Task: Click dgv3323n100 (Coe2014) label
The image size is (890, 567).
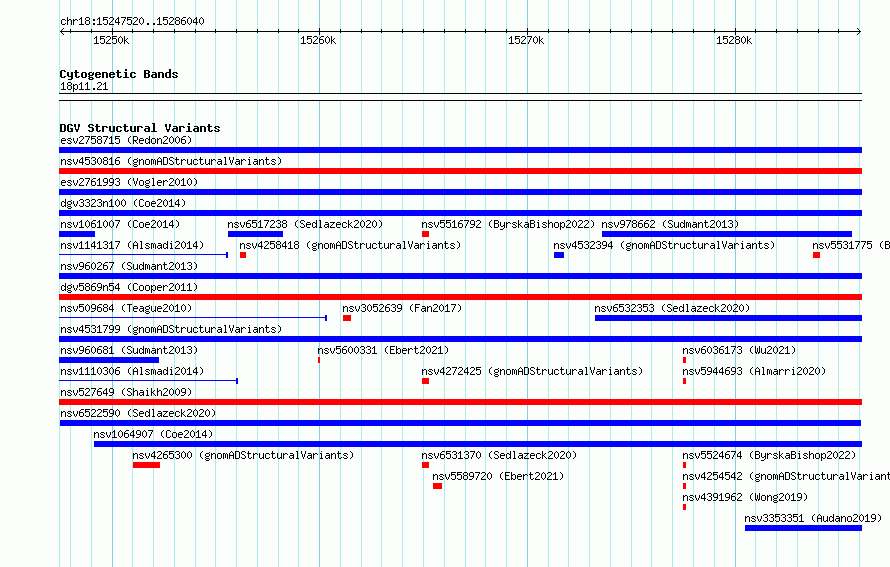Action: [x=123, y=203]
